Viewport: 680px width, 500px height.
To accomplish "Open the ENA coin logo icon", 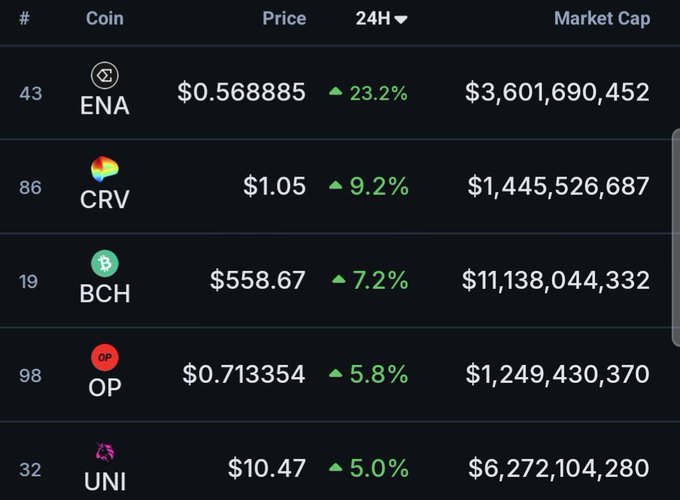I will tap(105, 75).
